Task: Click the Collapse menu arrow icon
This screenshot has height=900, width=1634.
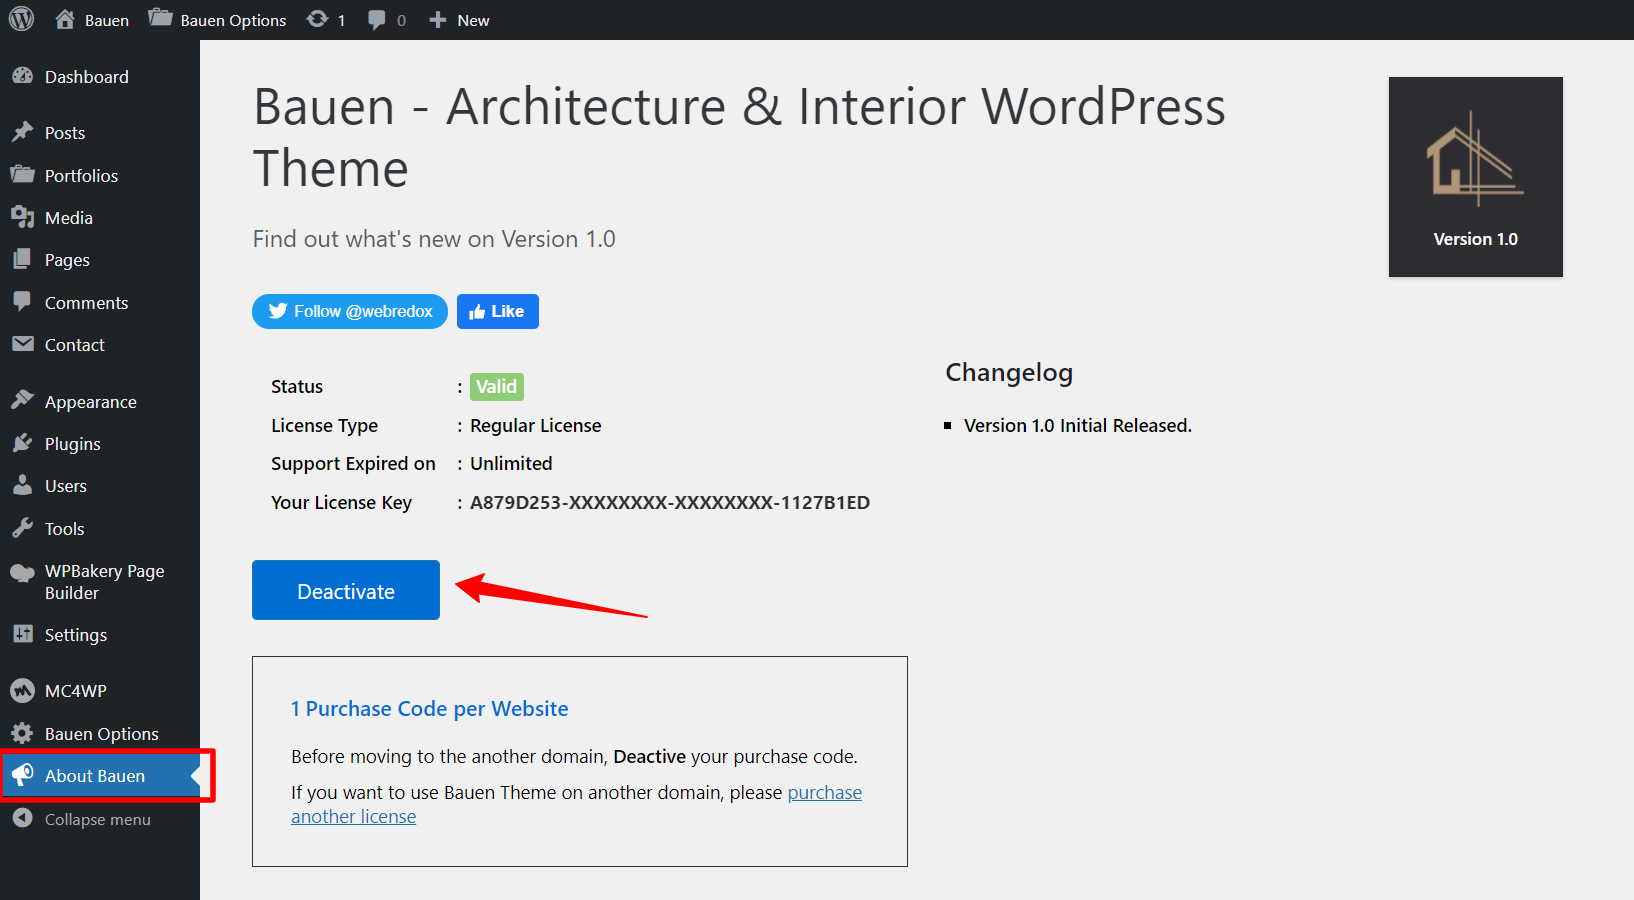Action: (x=22, y=818)
